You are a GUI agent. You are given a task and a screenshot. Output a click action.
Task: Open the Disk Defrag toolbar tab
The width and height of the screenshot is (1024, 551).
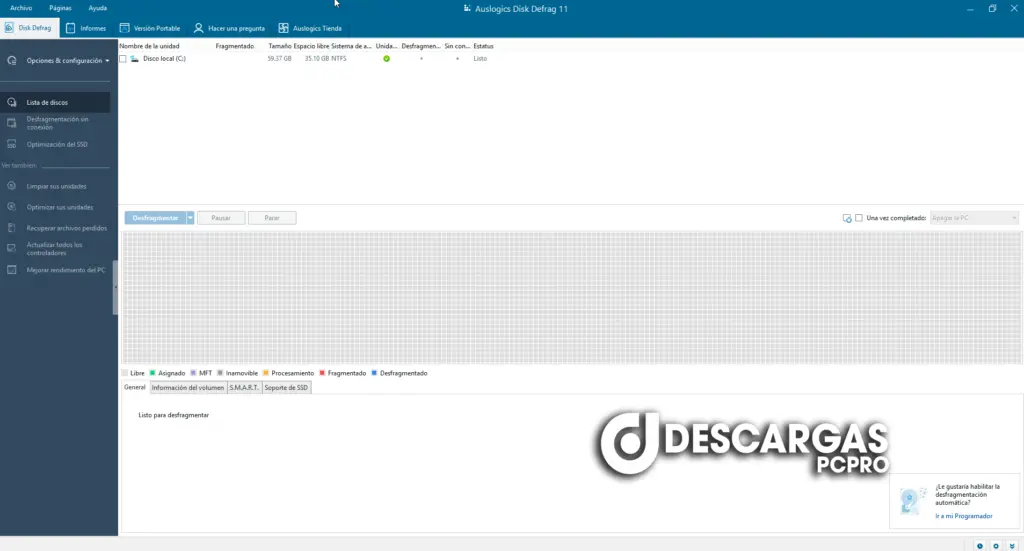[29, 28]
